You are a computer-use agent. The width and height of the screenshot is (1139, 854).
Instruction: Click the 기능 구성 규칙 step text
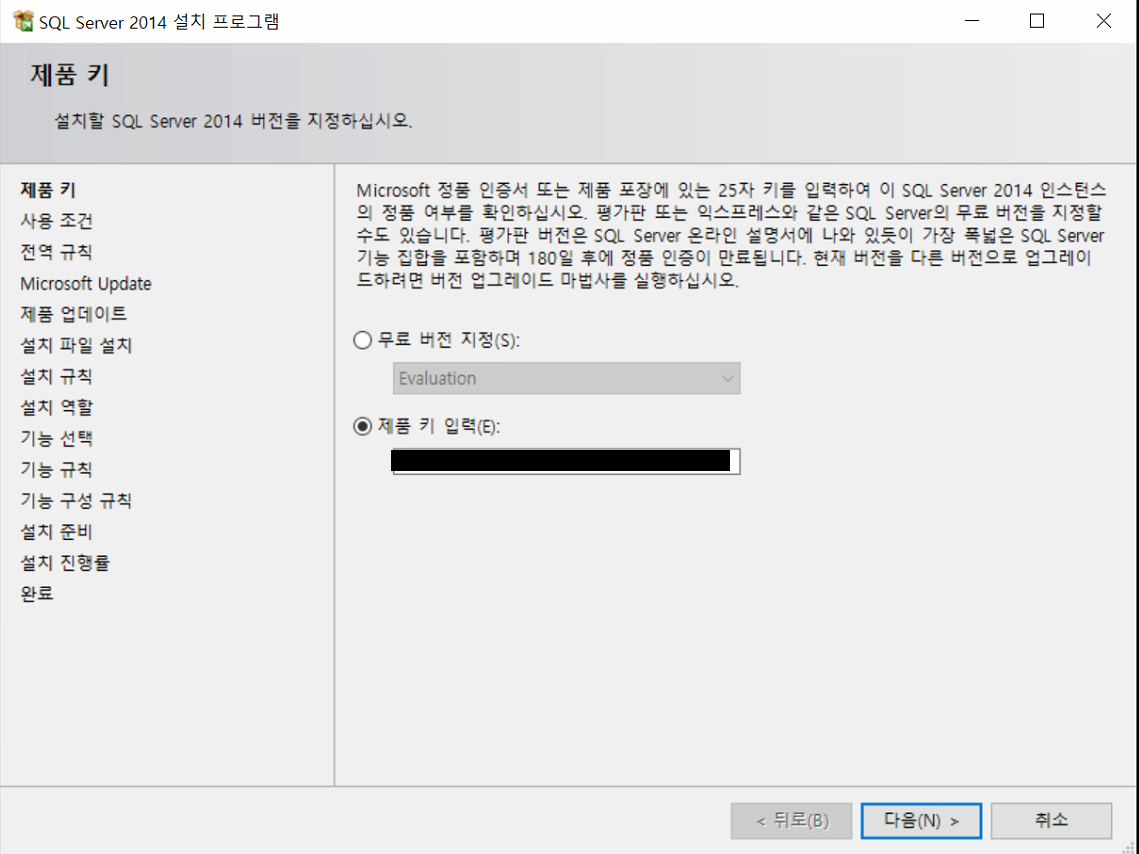[x=76, y=500]
